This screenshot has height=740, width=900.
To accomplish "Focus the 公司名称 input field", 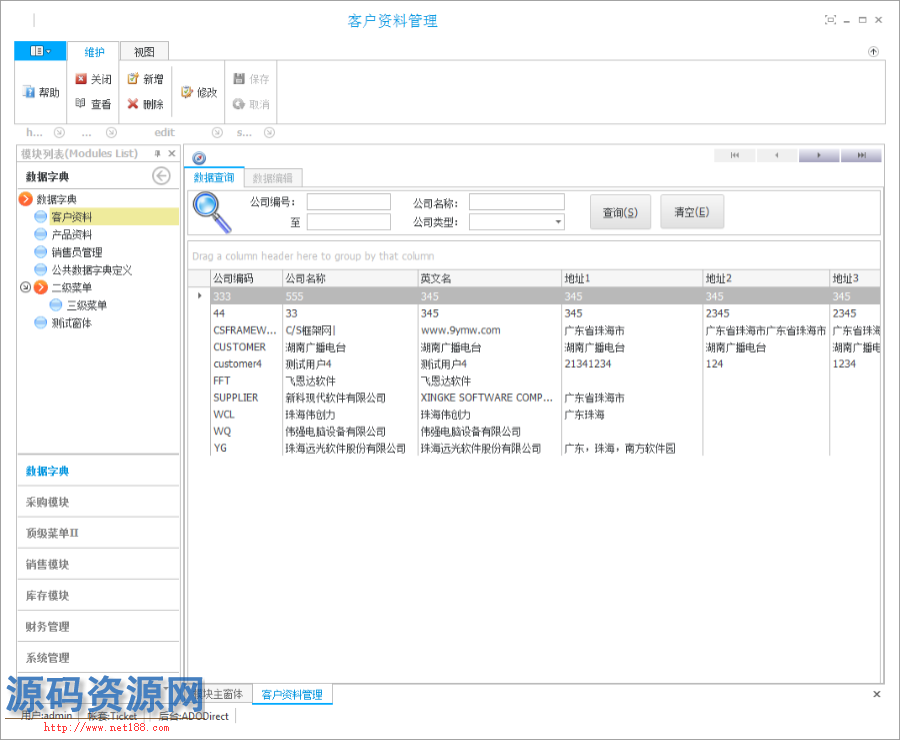I will (x=517, y=202).
